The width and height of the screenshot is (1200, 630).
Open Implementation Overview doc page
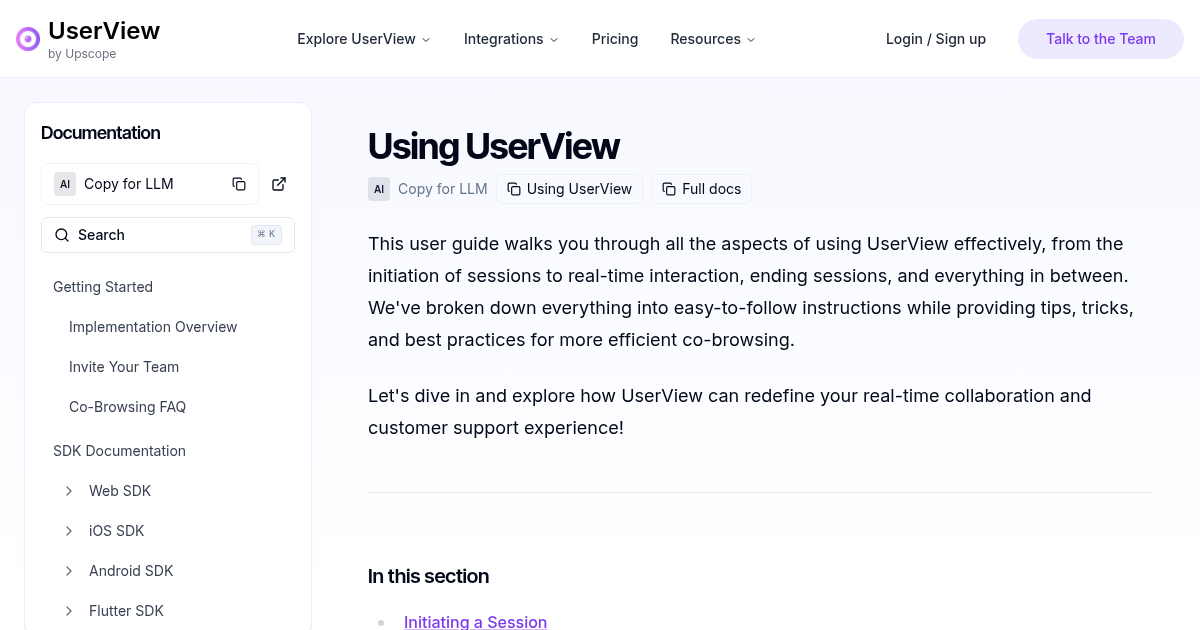point(153,327)
